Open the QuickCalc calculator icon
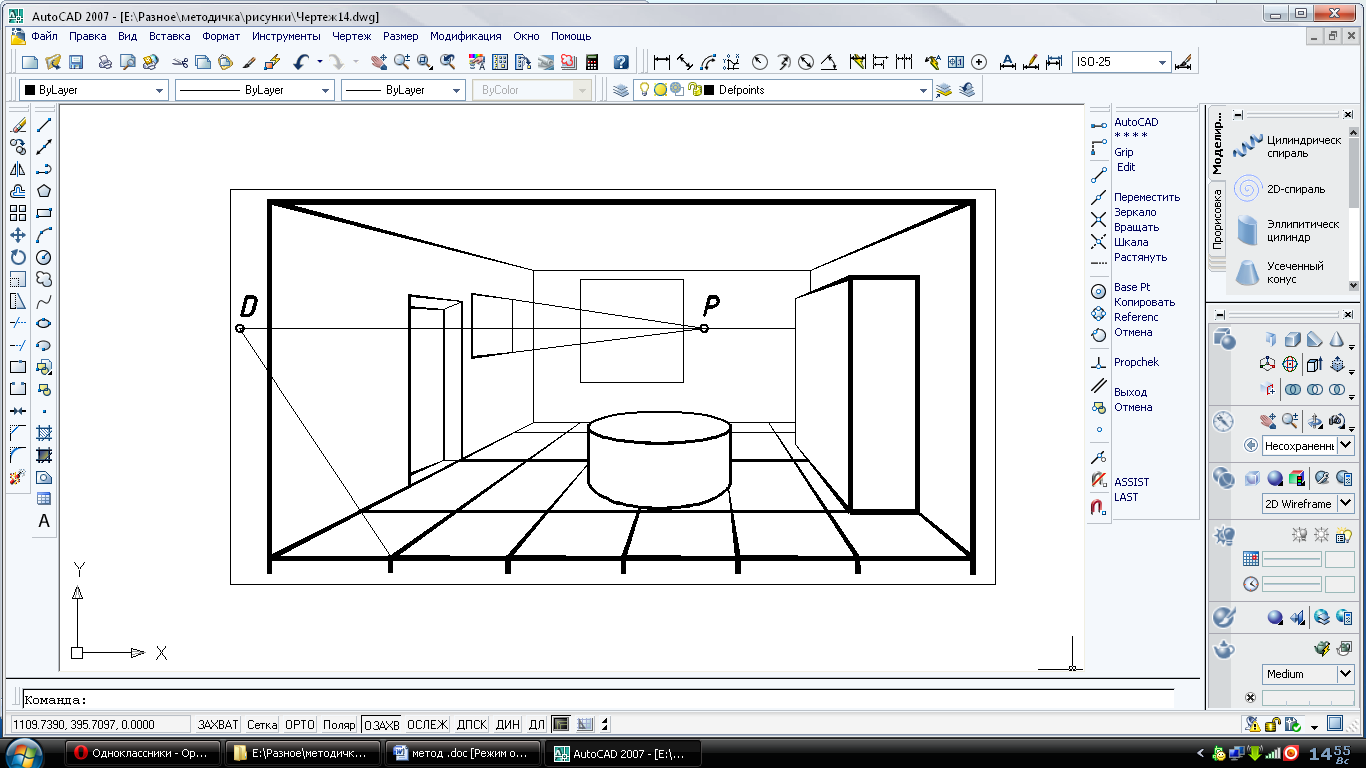 pyautogui.click(x=592, y=62)
